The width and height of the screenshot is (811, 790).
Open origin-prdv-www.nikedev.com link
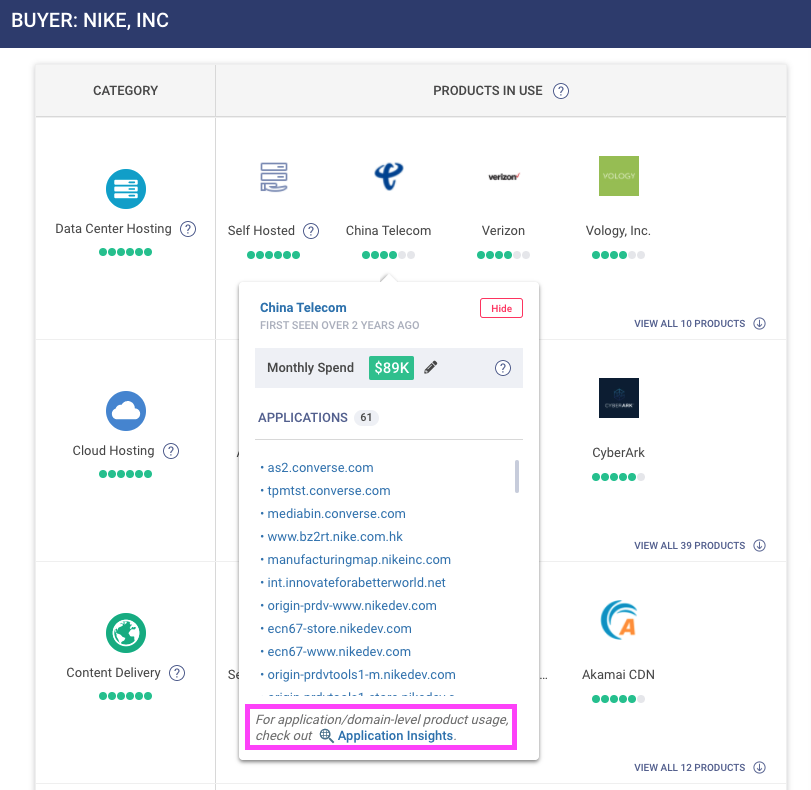tap(352, 606)
